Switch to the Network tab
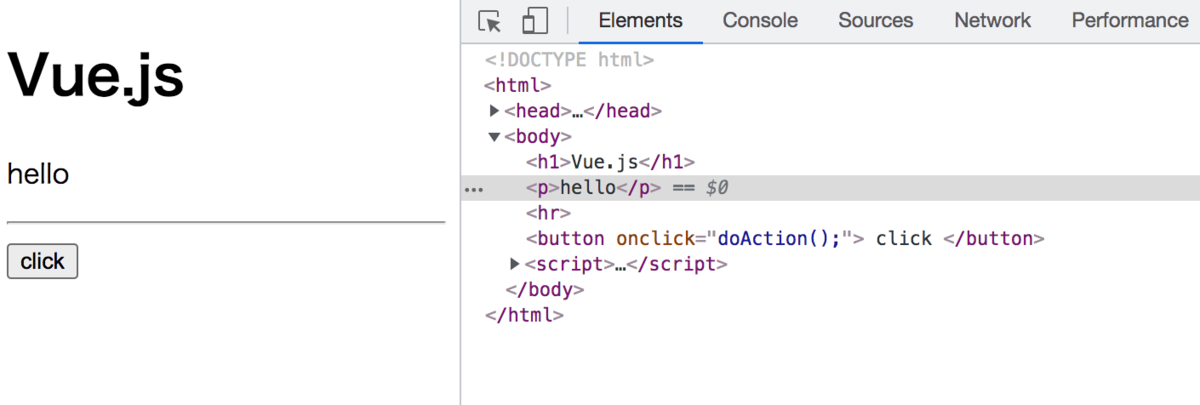Image resolution: width=1200 pixels, height=405 pixels. [992, 20]
